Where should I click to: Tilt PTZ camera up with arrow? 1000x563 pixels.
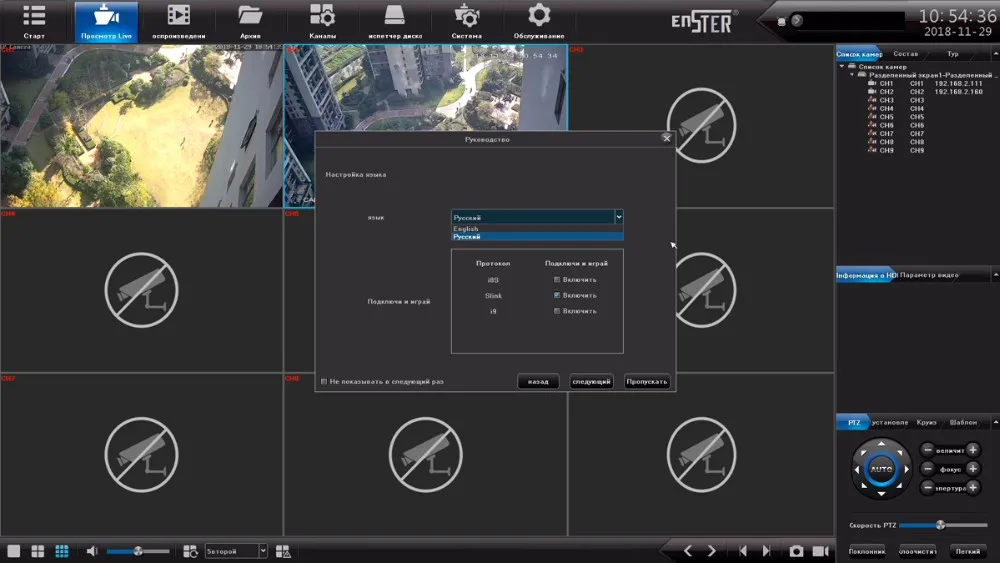pos(881,444)
